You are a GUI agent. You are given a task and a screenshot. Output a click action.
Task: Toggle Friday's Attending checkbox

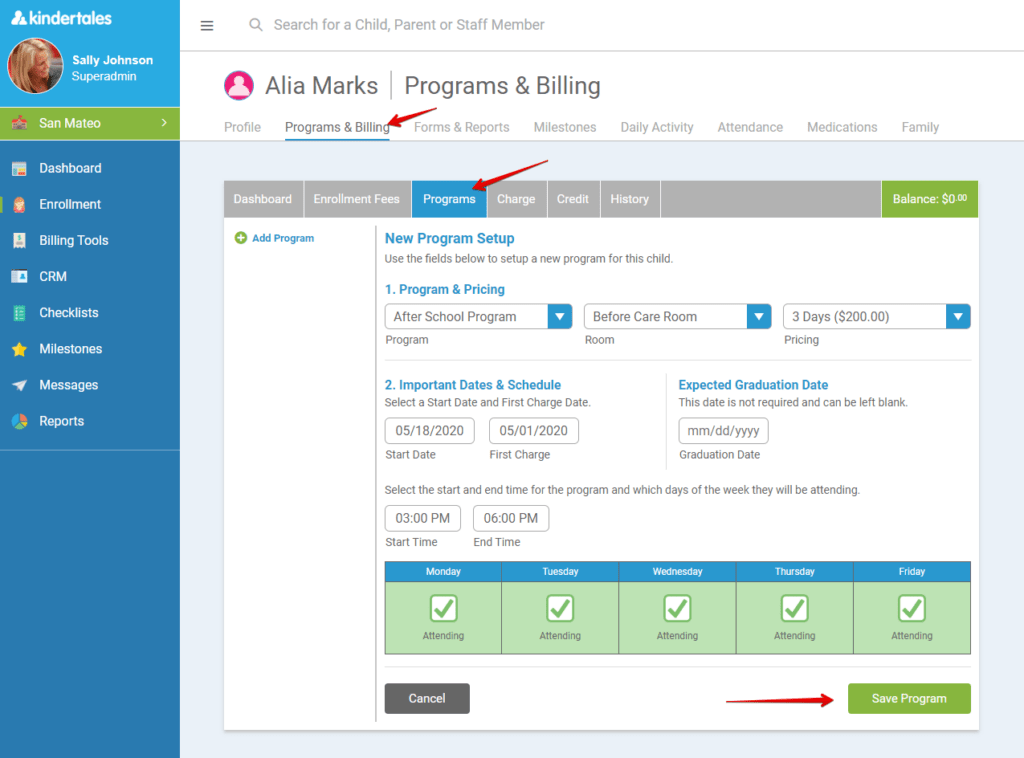(x=911, y=608)
